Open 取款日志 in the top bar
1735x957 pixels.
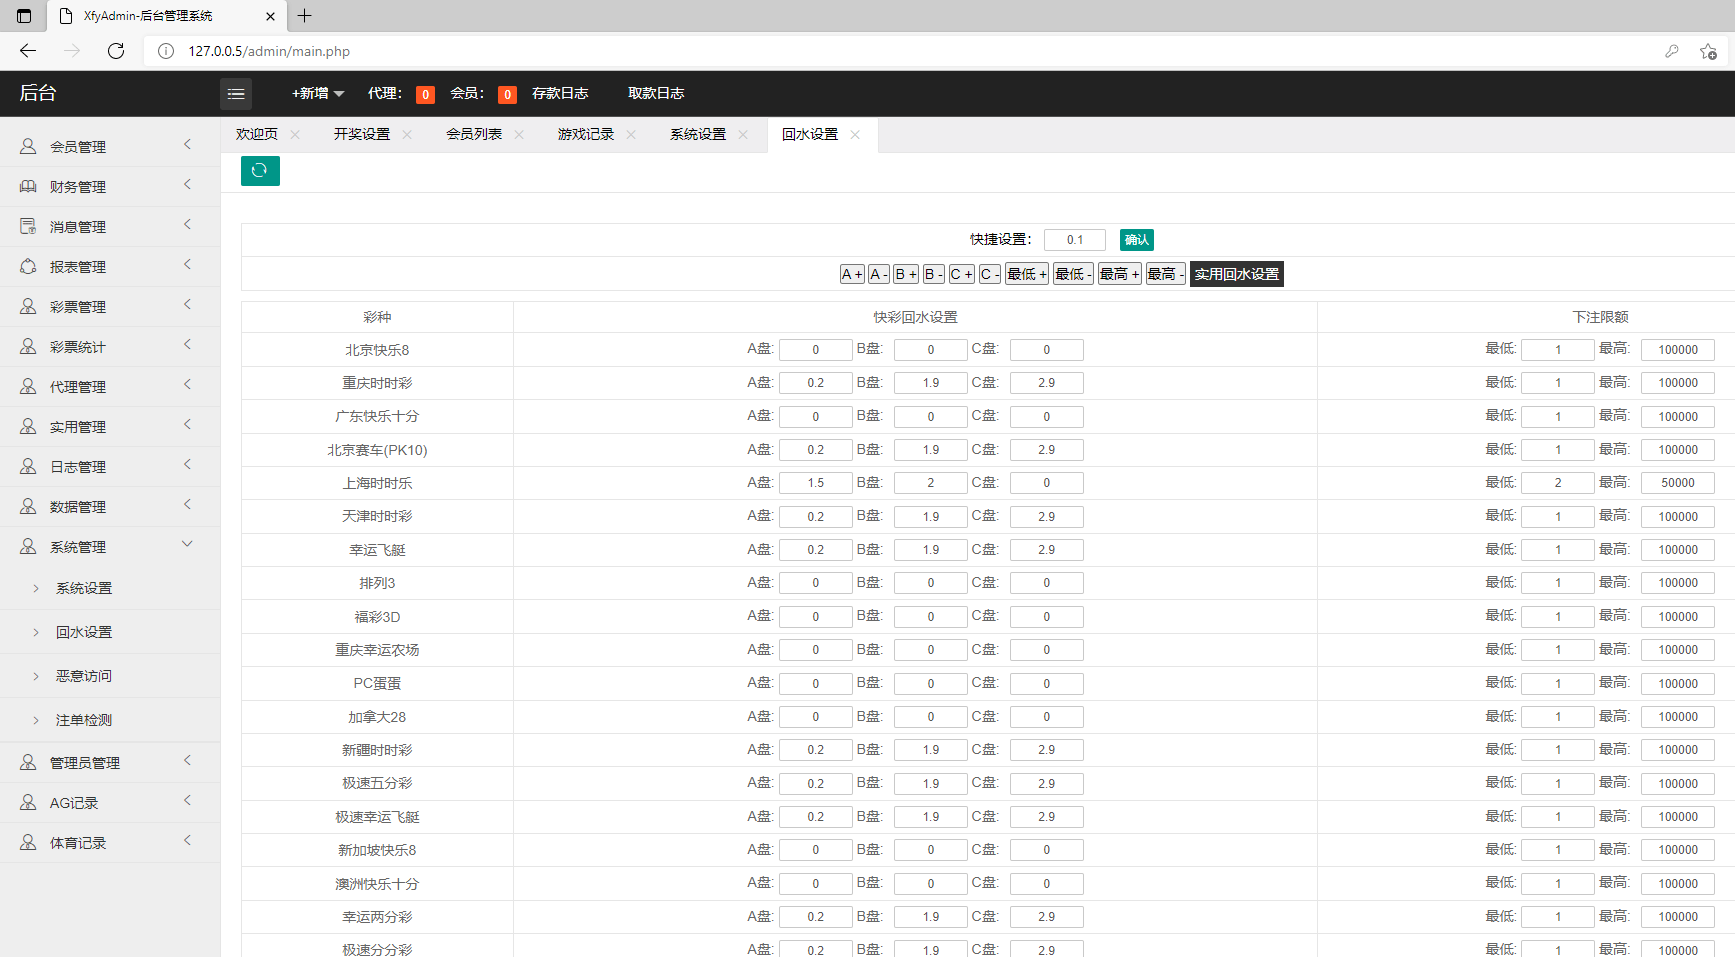point(656,93)
